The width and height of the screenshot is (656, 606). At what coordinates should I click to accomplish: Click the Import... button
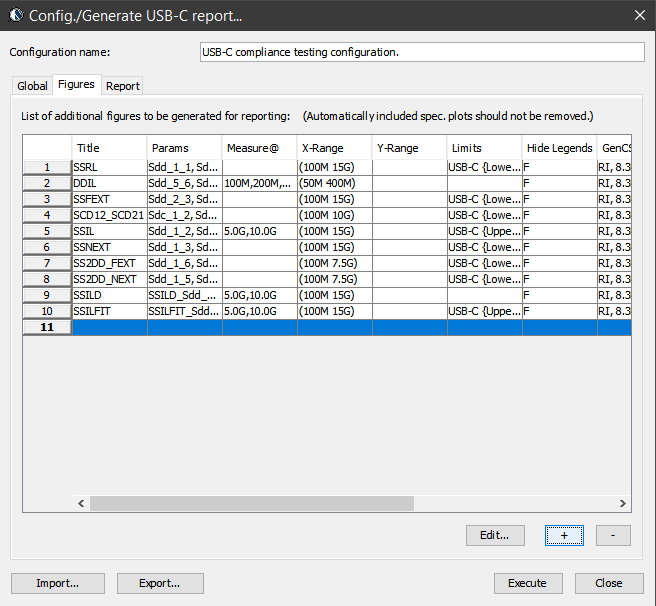[x=57, y=583]
